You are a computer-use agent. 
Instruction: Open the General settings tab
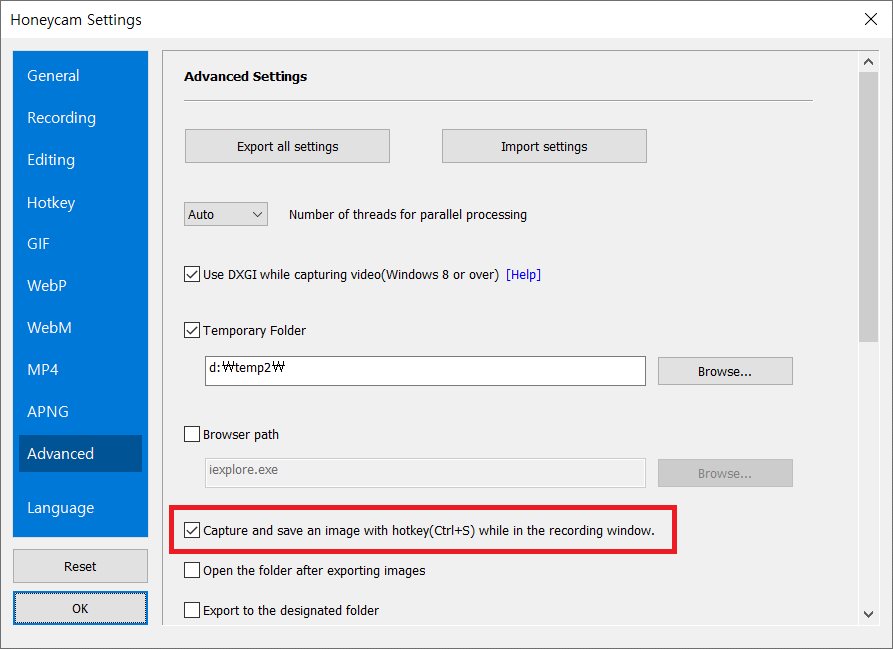(x=54, y=76)
